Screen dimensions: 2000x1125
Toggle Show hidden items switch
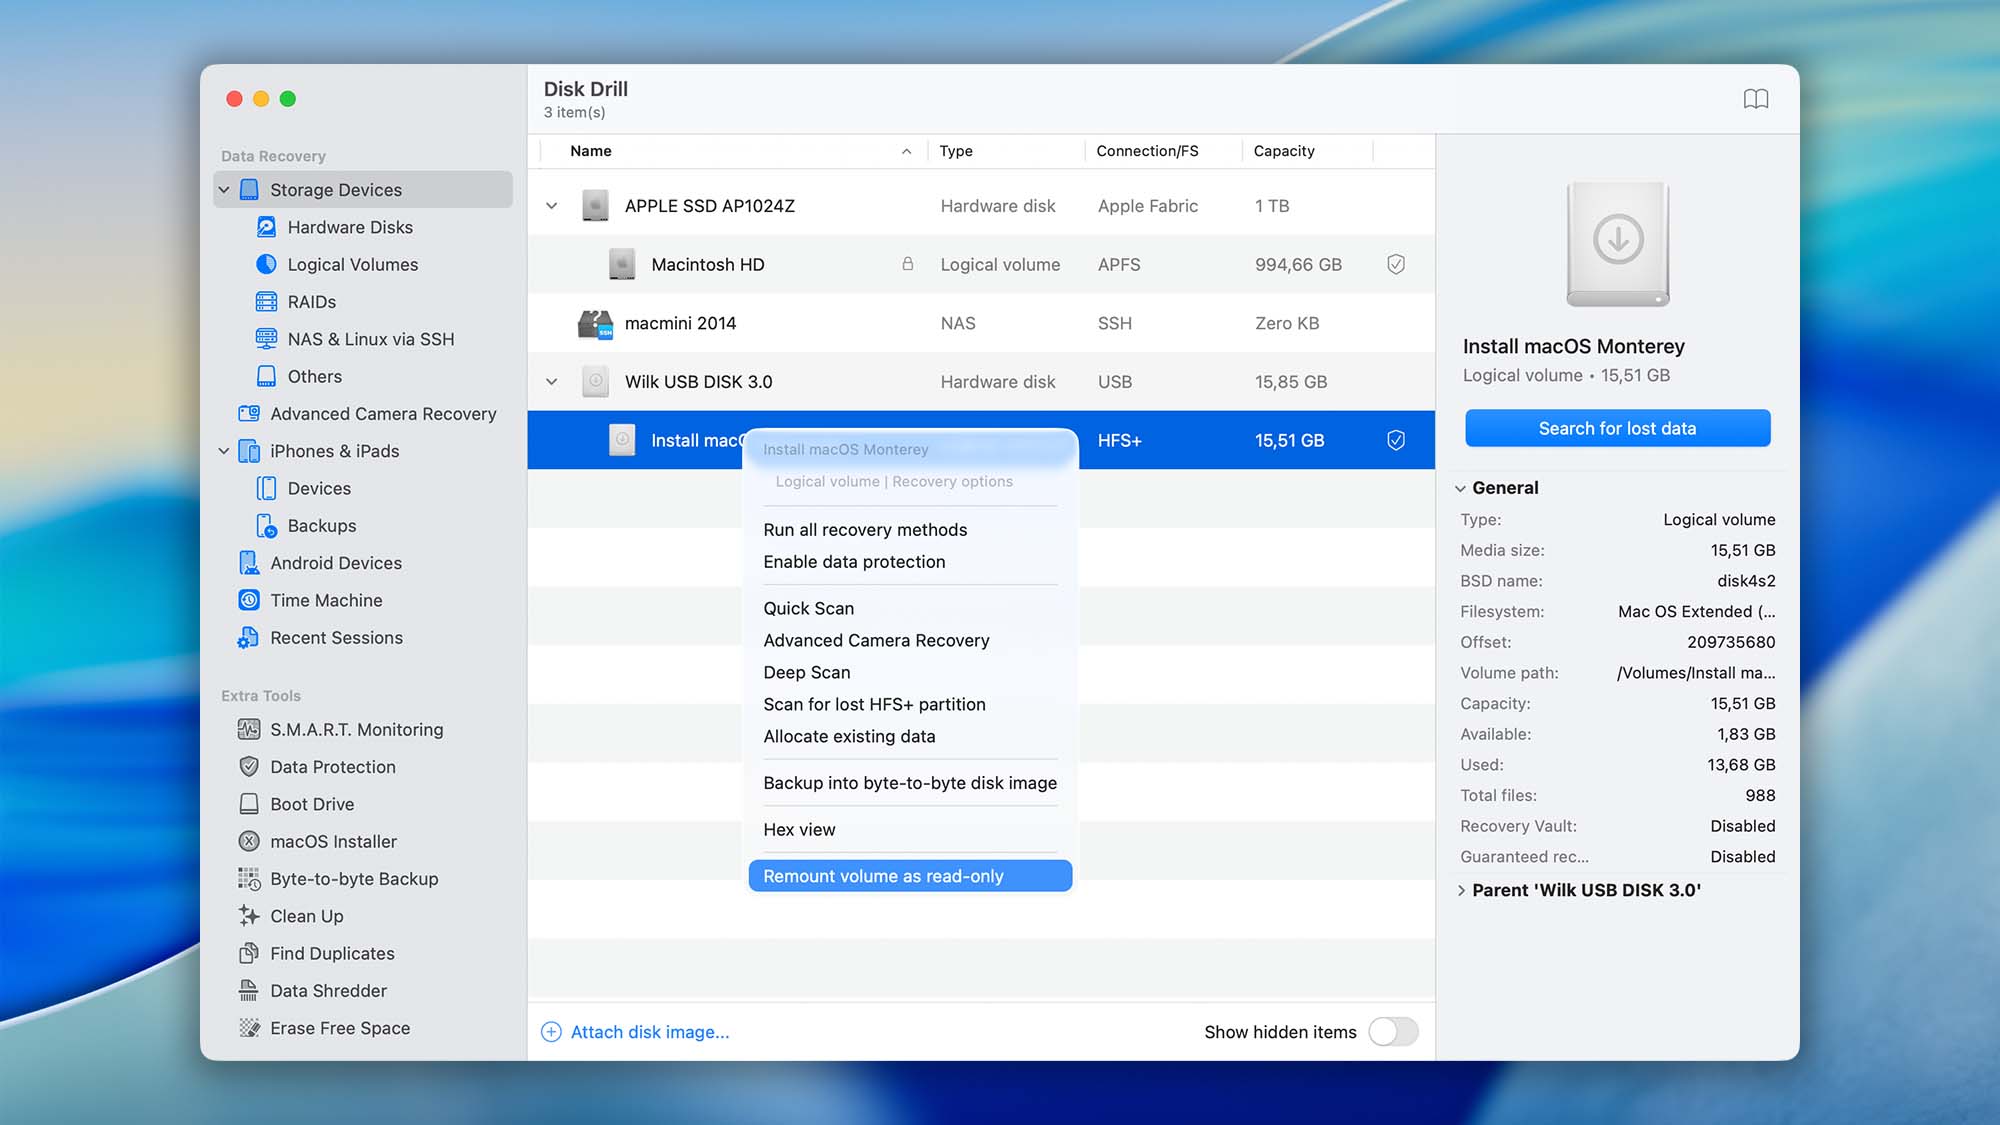pyautogui.click(x=1393, y=1032)
